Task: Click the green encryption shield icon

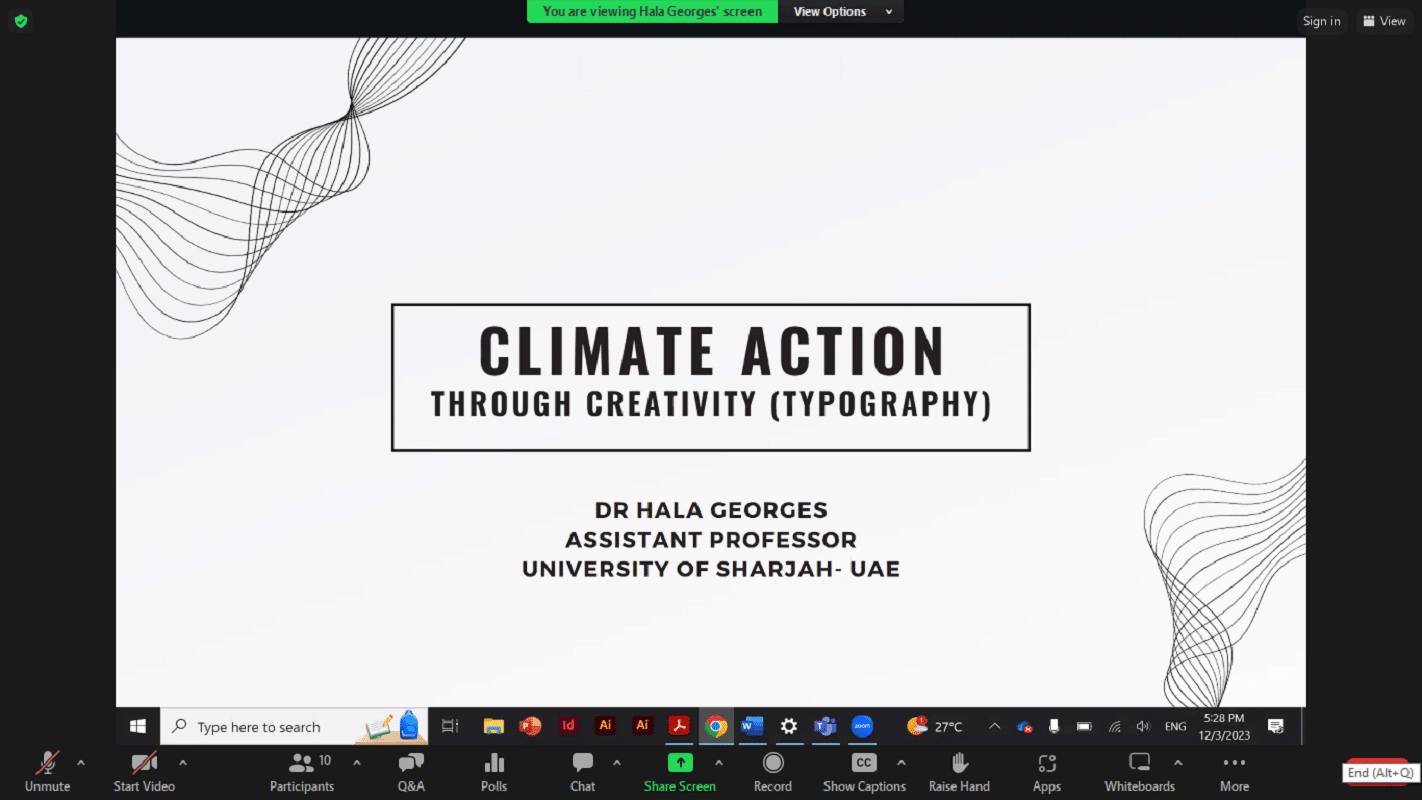Action: [x=20, y=21]
